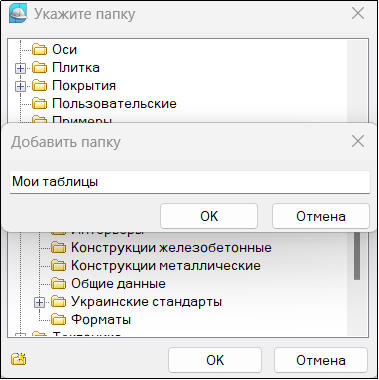Expand the Украинские стандарты node
The image size is (379, 380).
(x=39, y=302)
